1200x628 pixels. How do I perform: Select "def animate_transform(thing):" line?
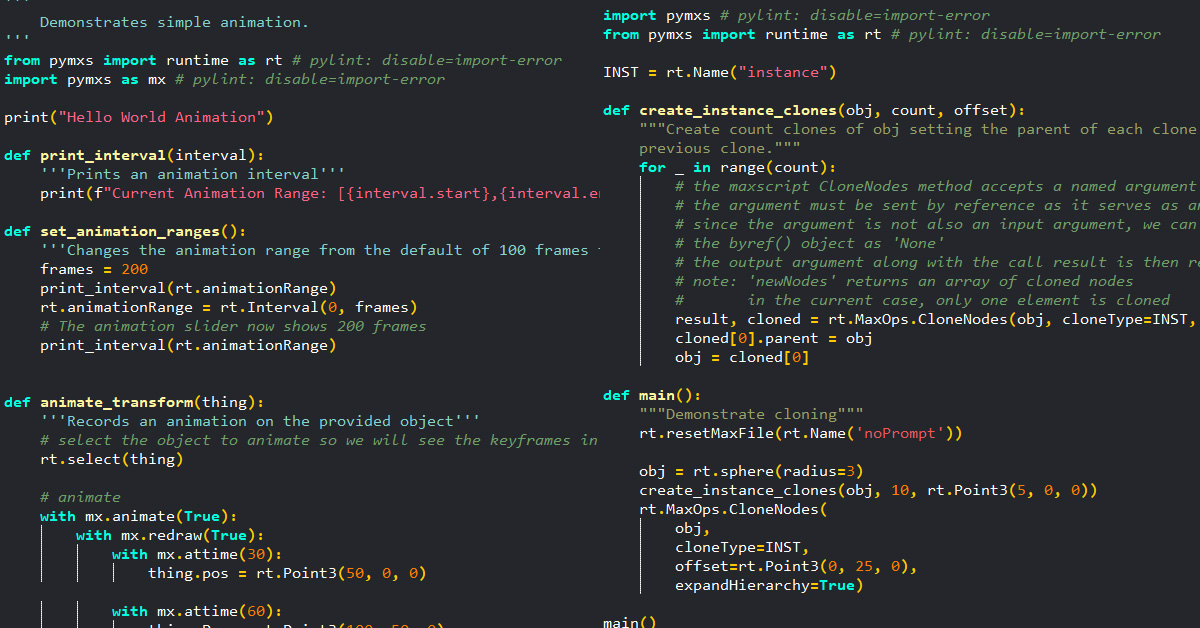pyautogui.click(x=134, y=402)
